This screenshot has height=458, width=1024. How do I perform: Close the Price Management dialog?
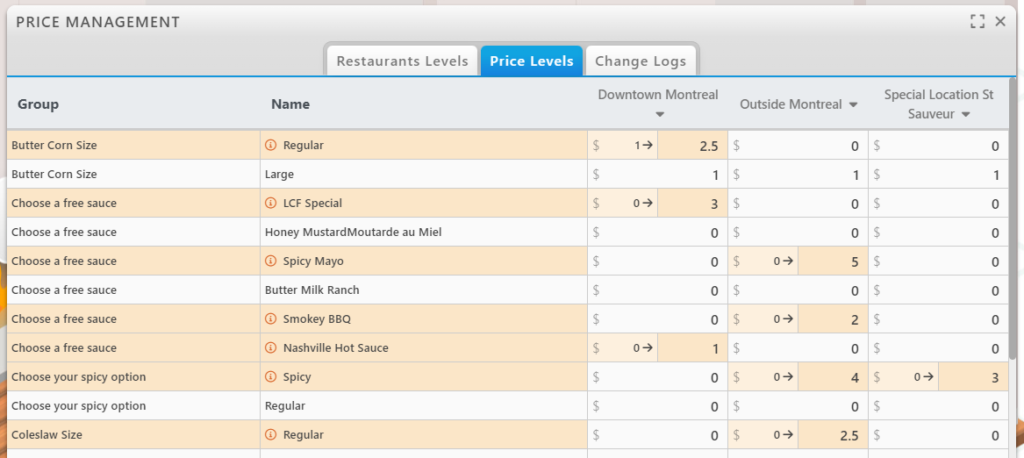pos(1000,22)
